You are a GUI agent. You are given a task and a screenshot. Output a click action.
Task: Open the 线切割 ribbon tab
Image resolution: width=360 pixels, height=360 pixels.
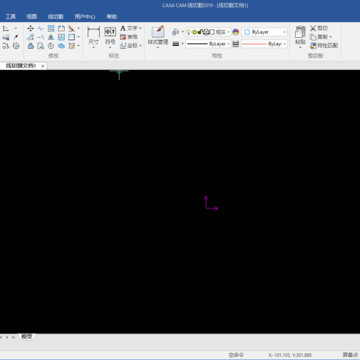pyautogui.click(x=55, y=17)
